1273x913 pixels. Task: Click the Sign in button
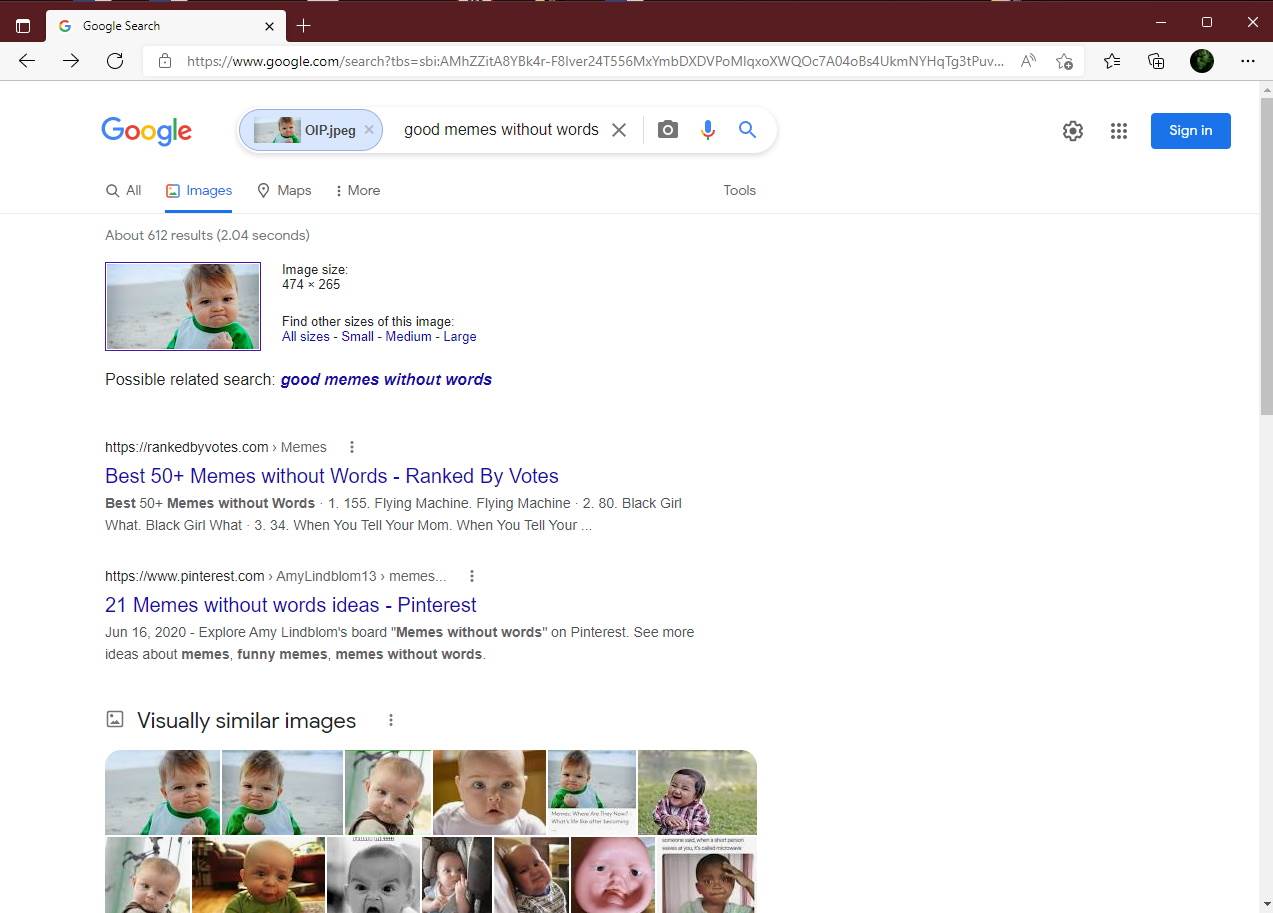pyautogui.click(x=1190, y=131)
